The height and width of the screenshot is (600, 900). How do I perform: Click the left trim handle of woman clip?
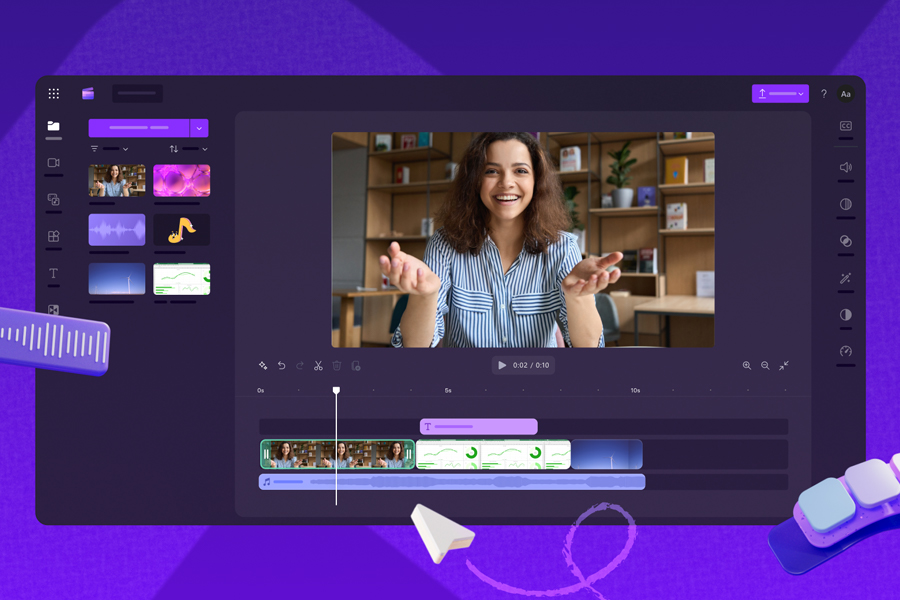(266, 454)
